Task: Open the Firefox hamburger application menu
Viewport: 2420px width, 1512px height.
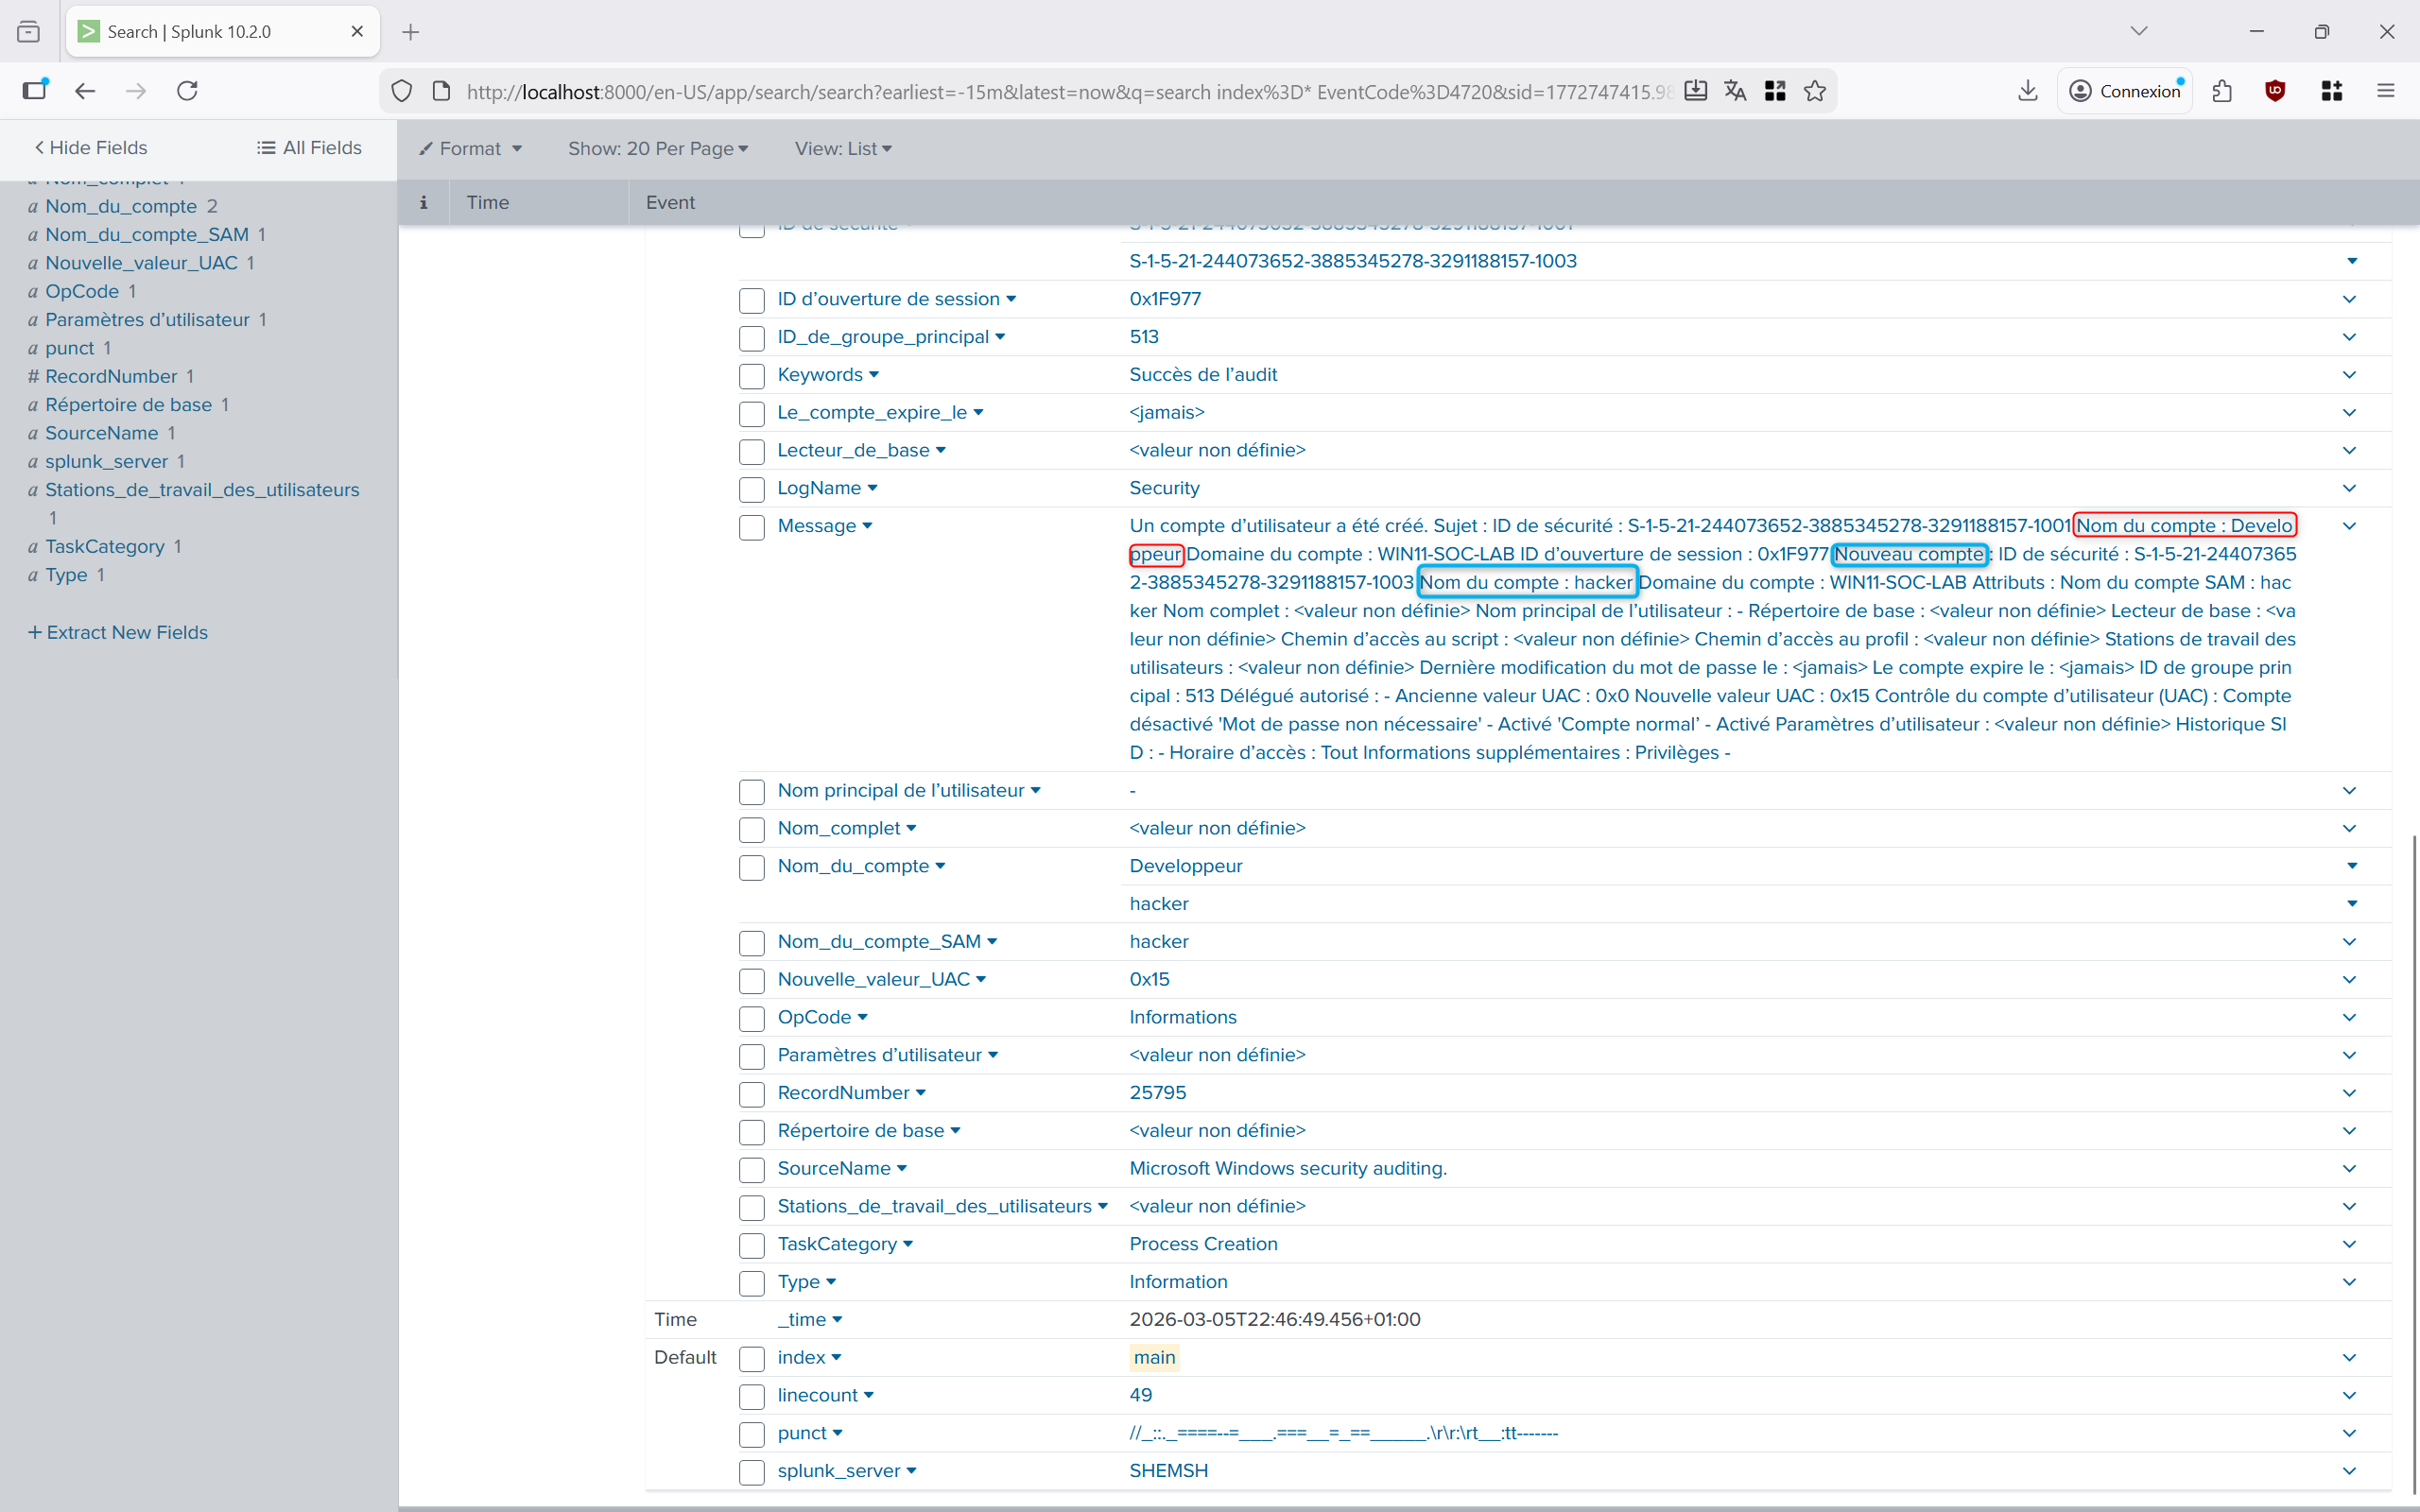Action: 2386,91
